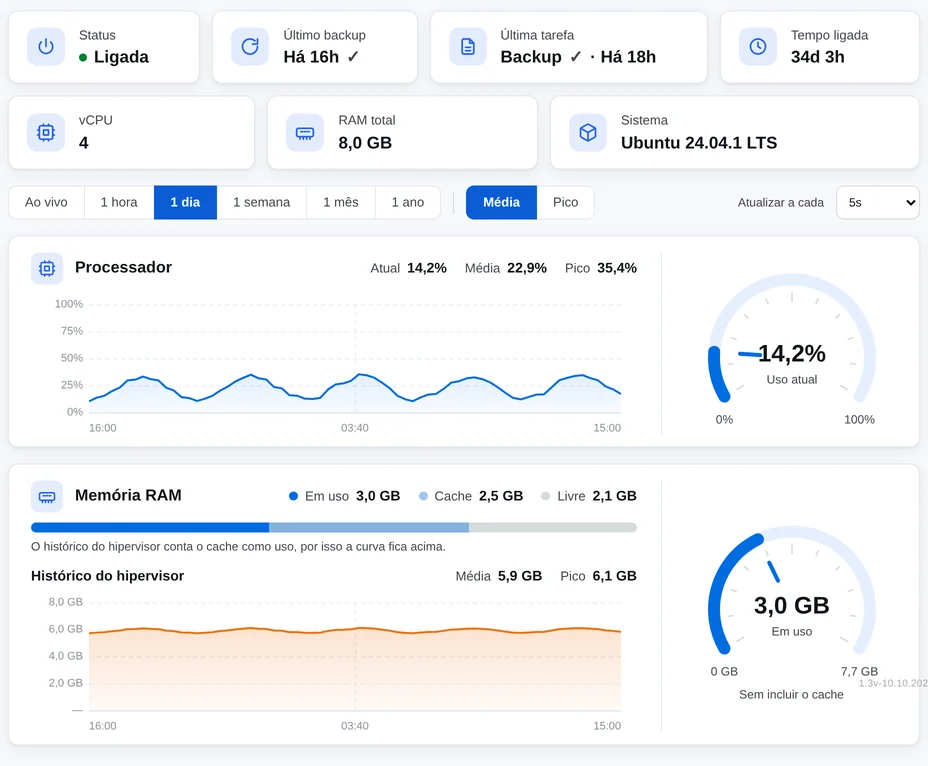928x766 pixels.
Task: Click the hypervisor cache explanation sentence
Action: tap(238, 546)
